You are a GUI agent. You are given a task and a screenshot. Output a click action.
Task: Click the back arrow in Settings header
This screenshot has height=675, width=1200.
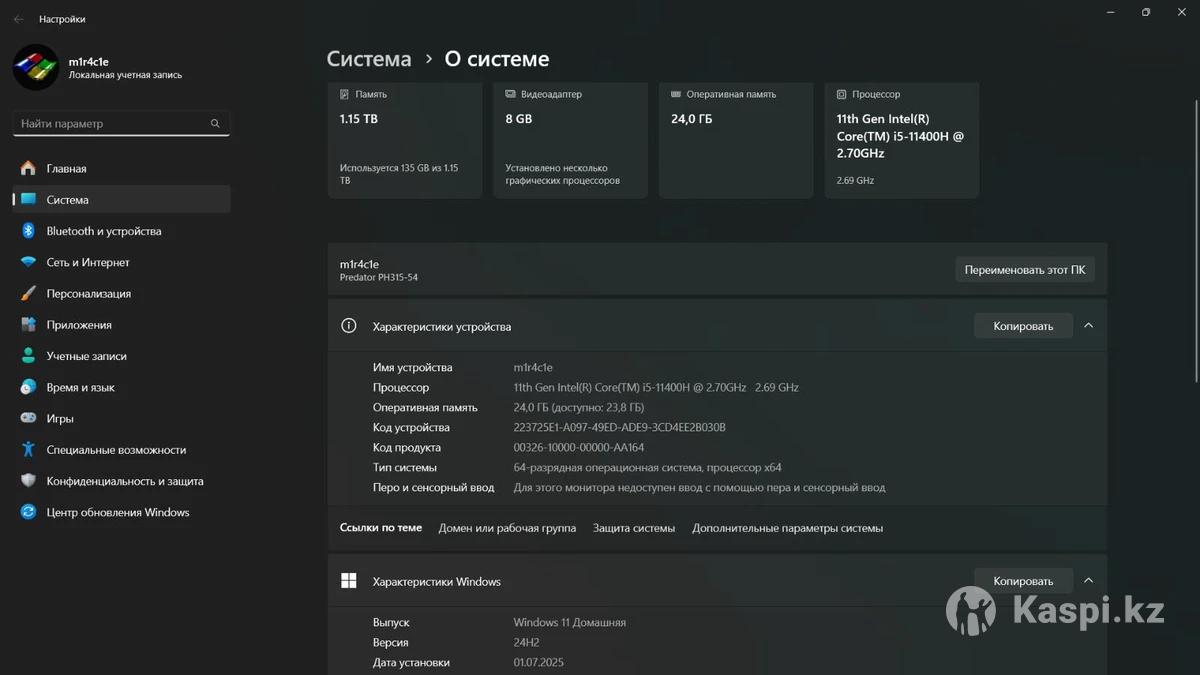tap(18, 19)
